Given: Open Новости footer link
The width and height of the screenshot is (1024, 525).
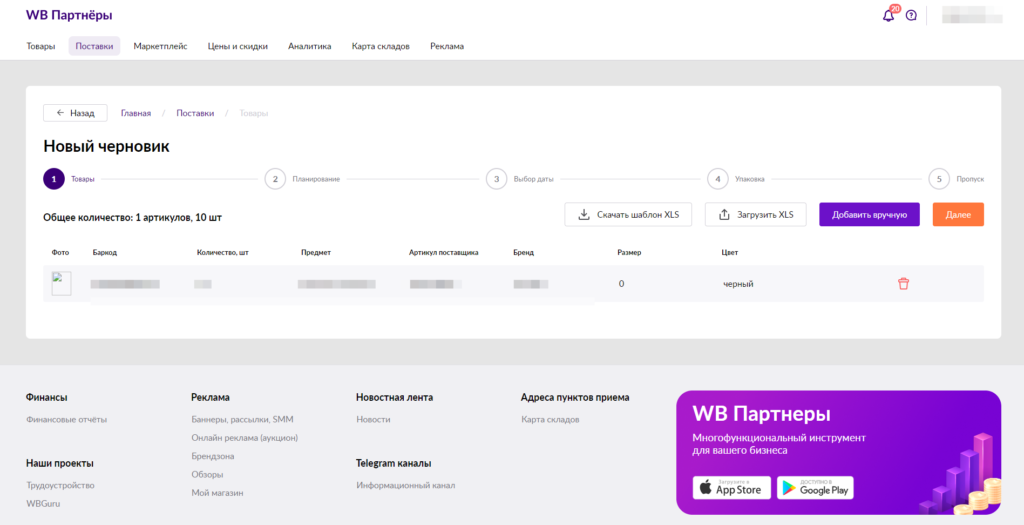Looking at the screenshot, I should [374, 419].
